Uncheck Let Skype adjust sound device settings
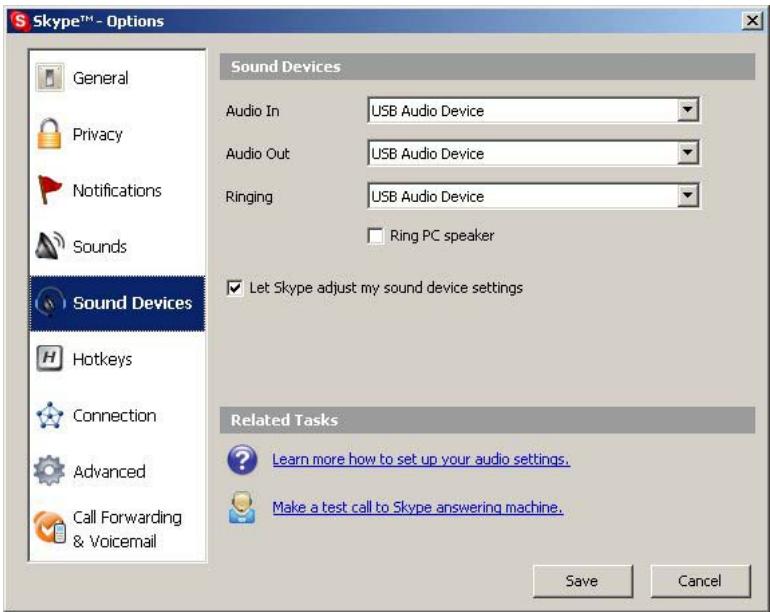The width and height of the screenshot is (770, 612). click(234, 288)
